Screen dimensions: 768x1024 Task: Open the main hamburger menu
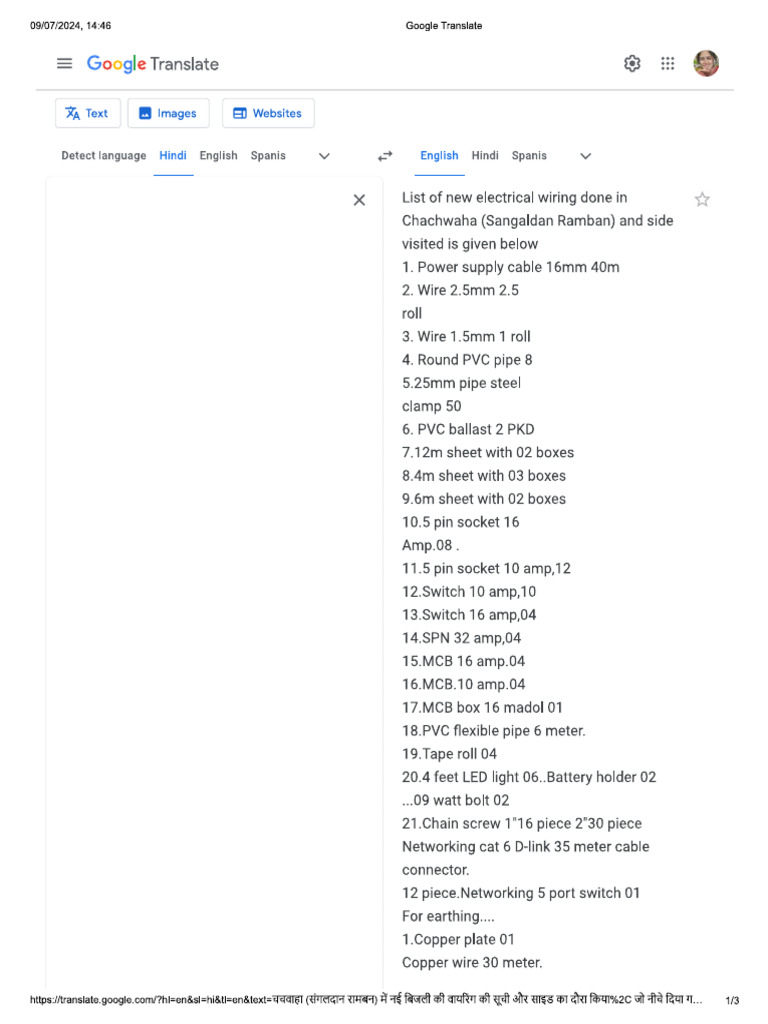coord(65,64)
